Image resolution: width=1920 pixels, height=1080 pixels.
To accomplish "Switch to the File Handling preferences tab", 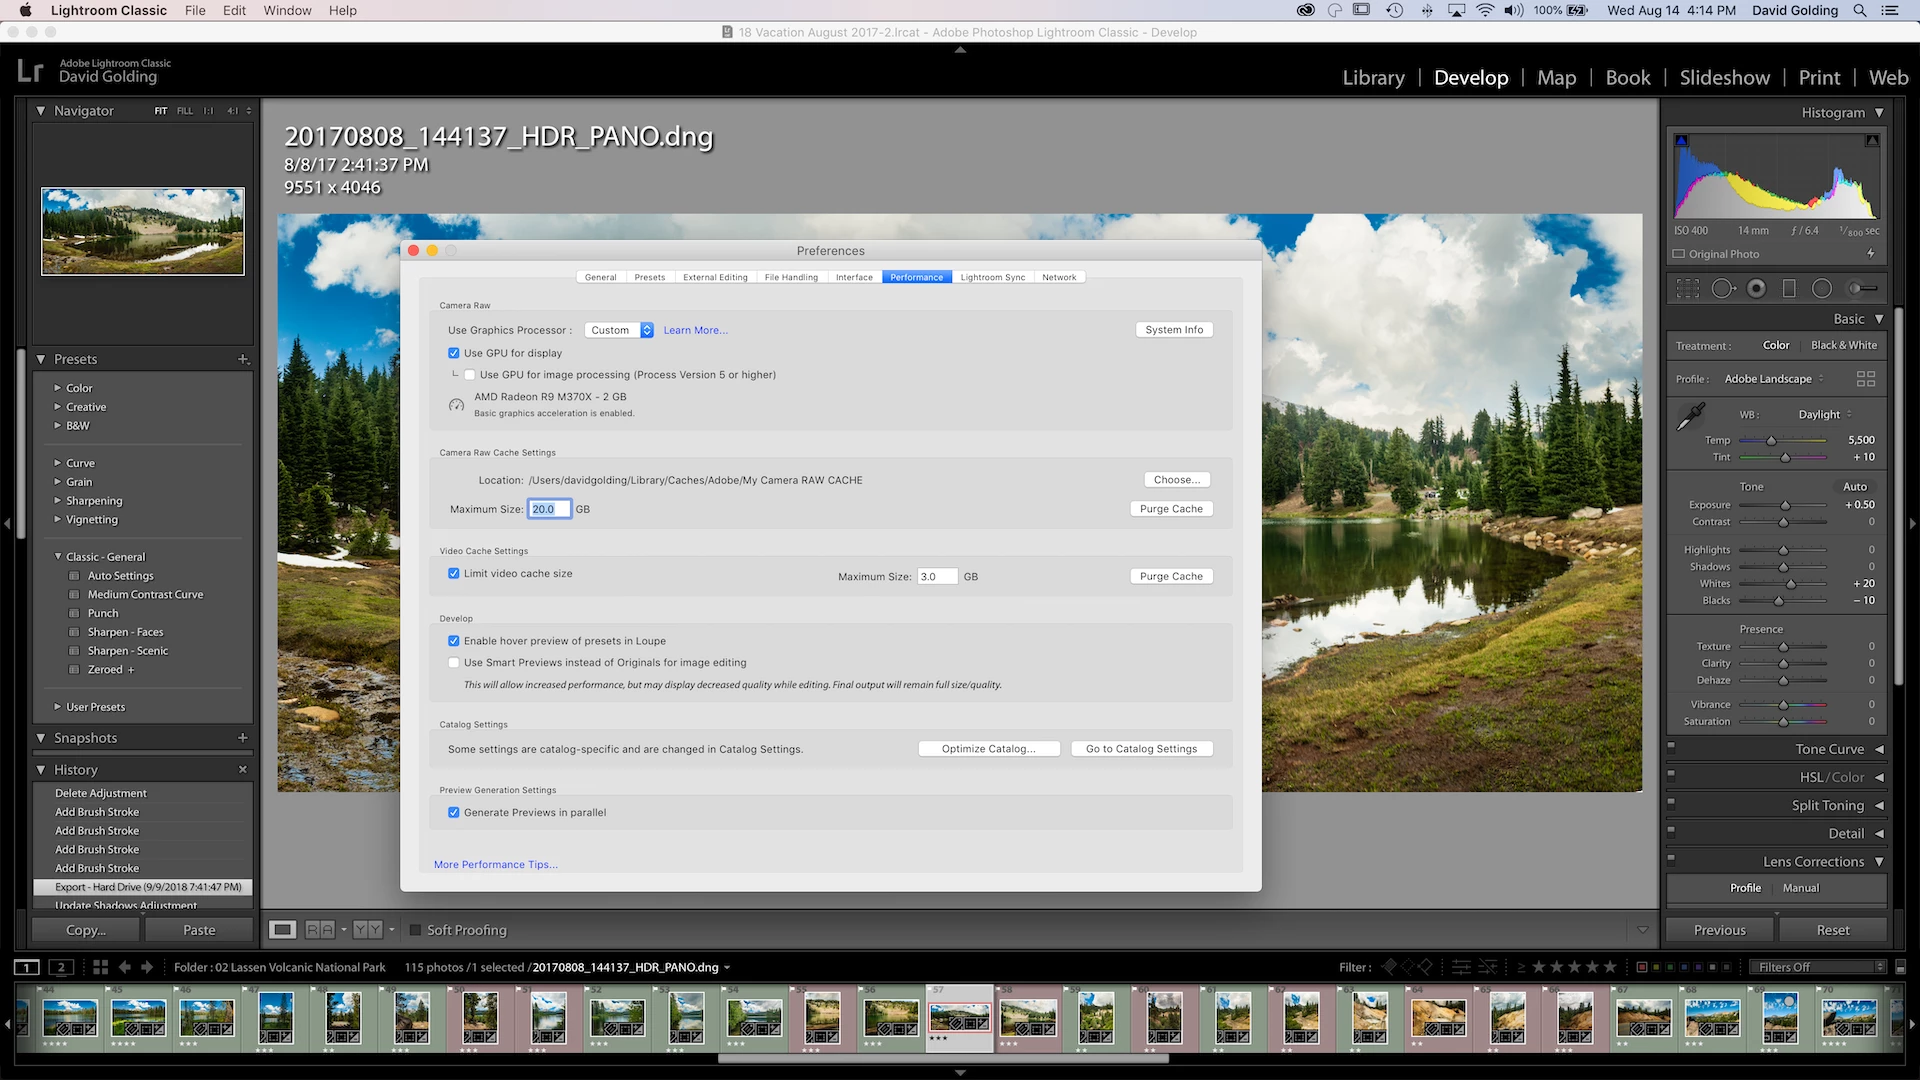I will (x=791, y=277).
